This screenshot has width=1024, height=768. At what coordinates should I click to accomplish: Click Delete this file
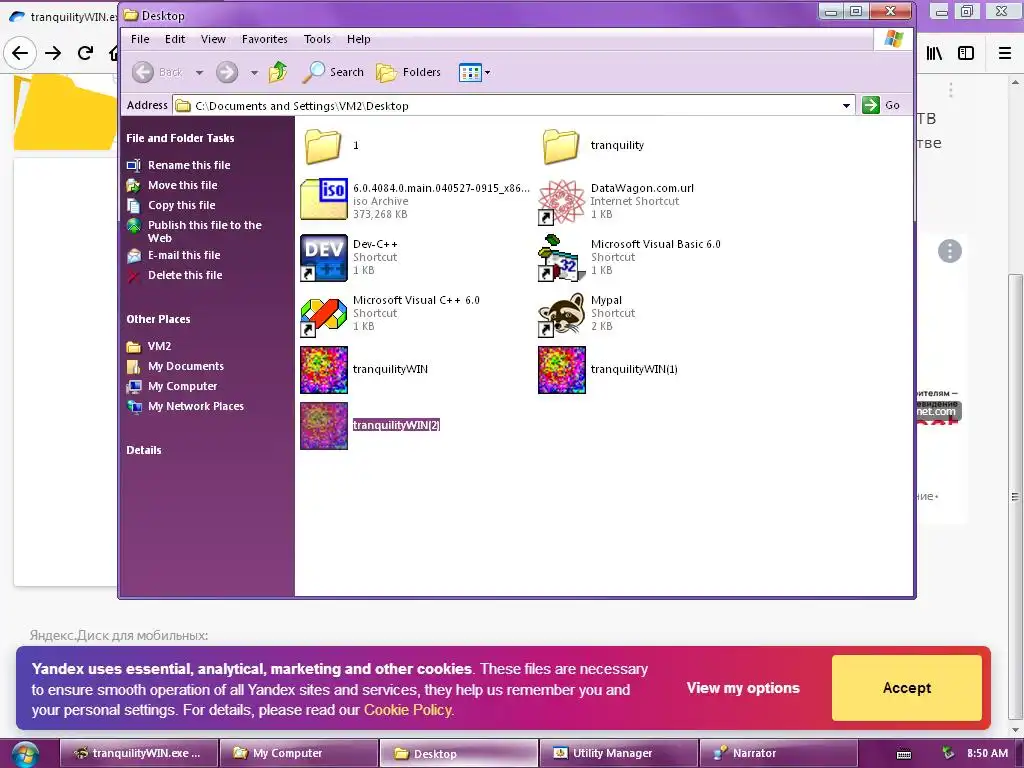click(x=185, y=275)
